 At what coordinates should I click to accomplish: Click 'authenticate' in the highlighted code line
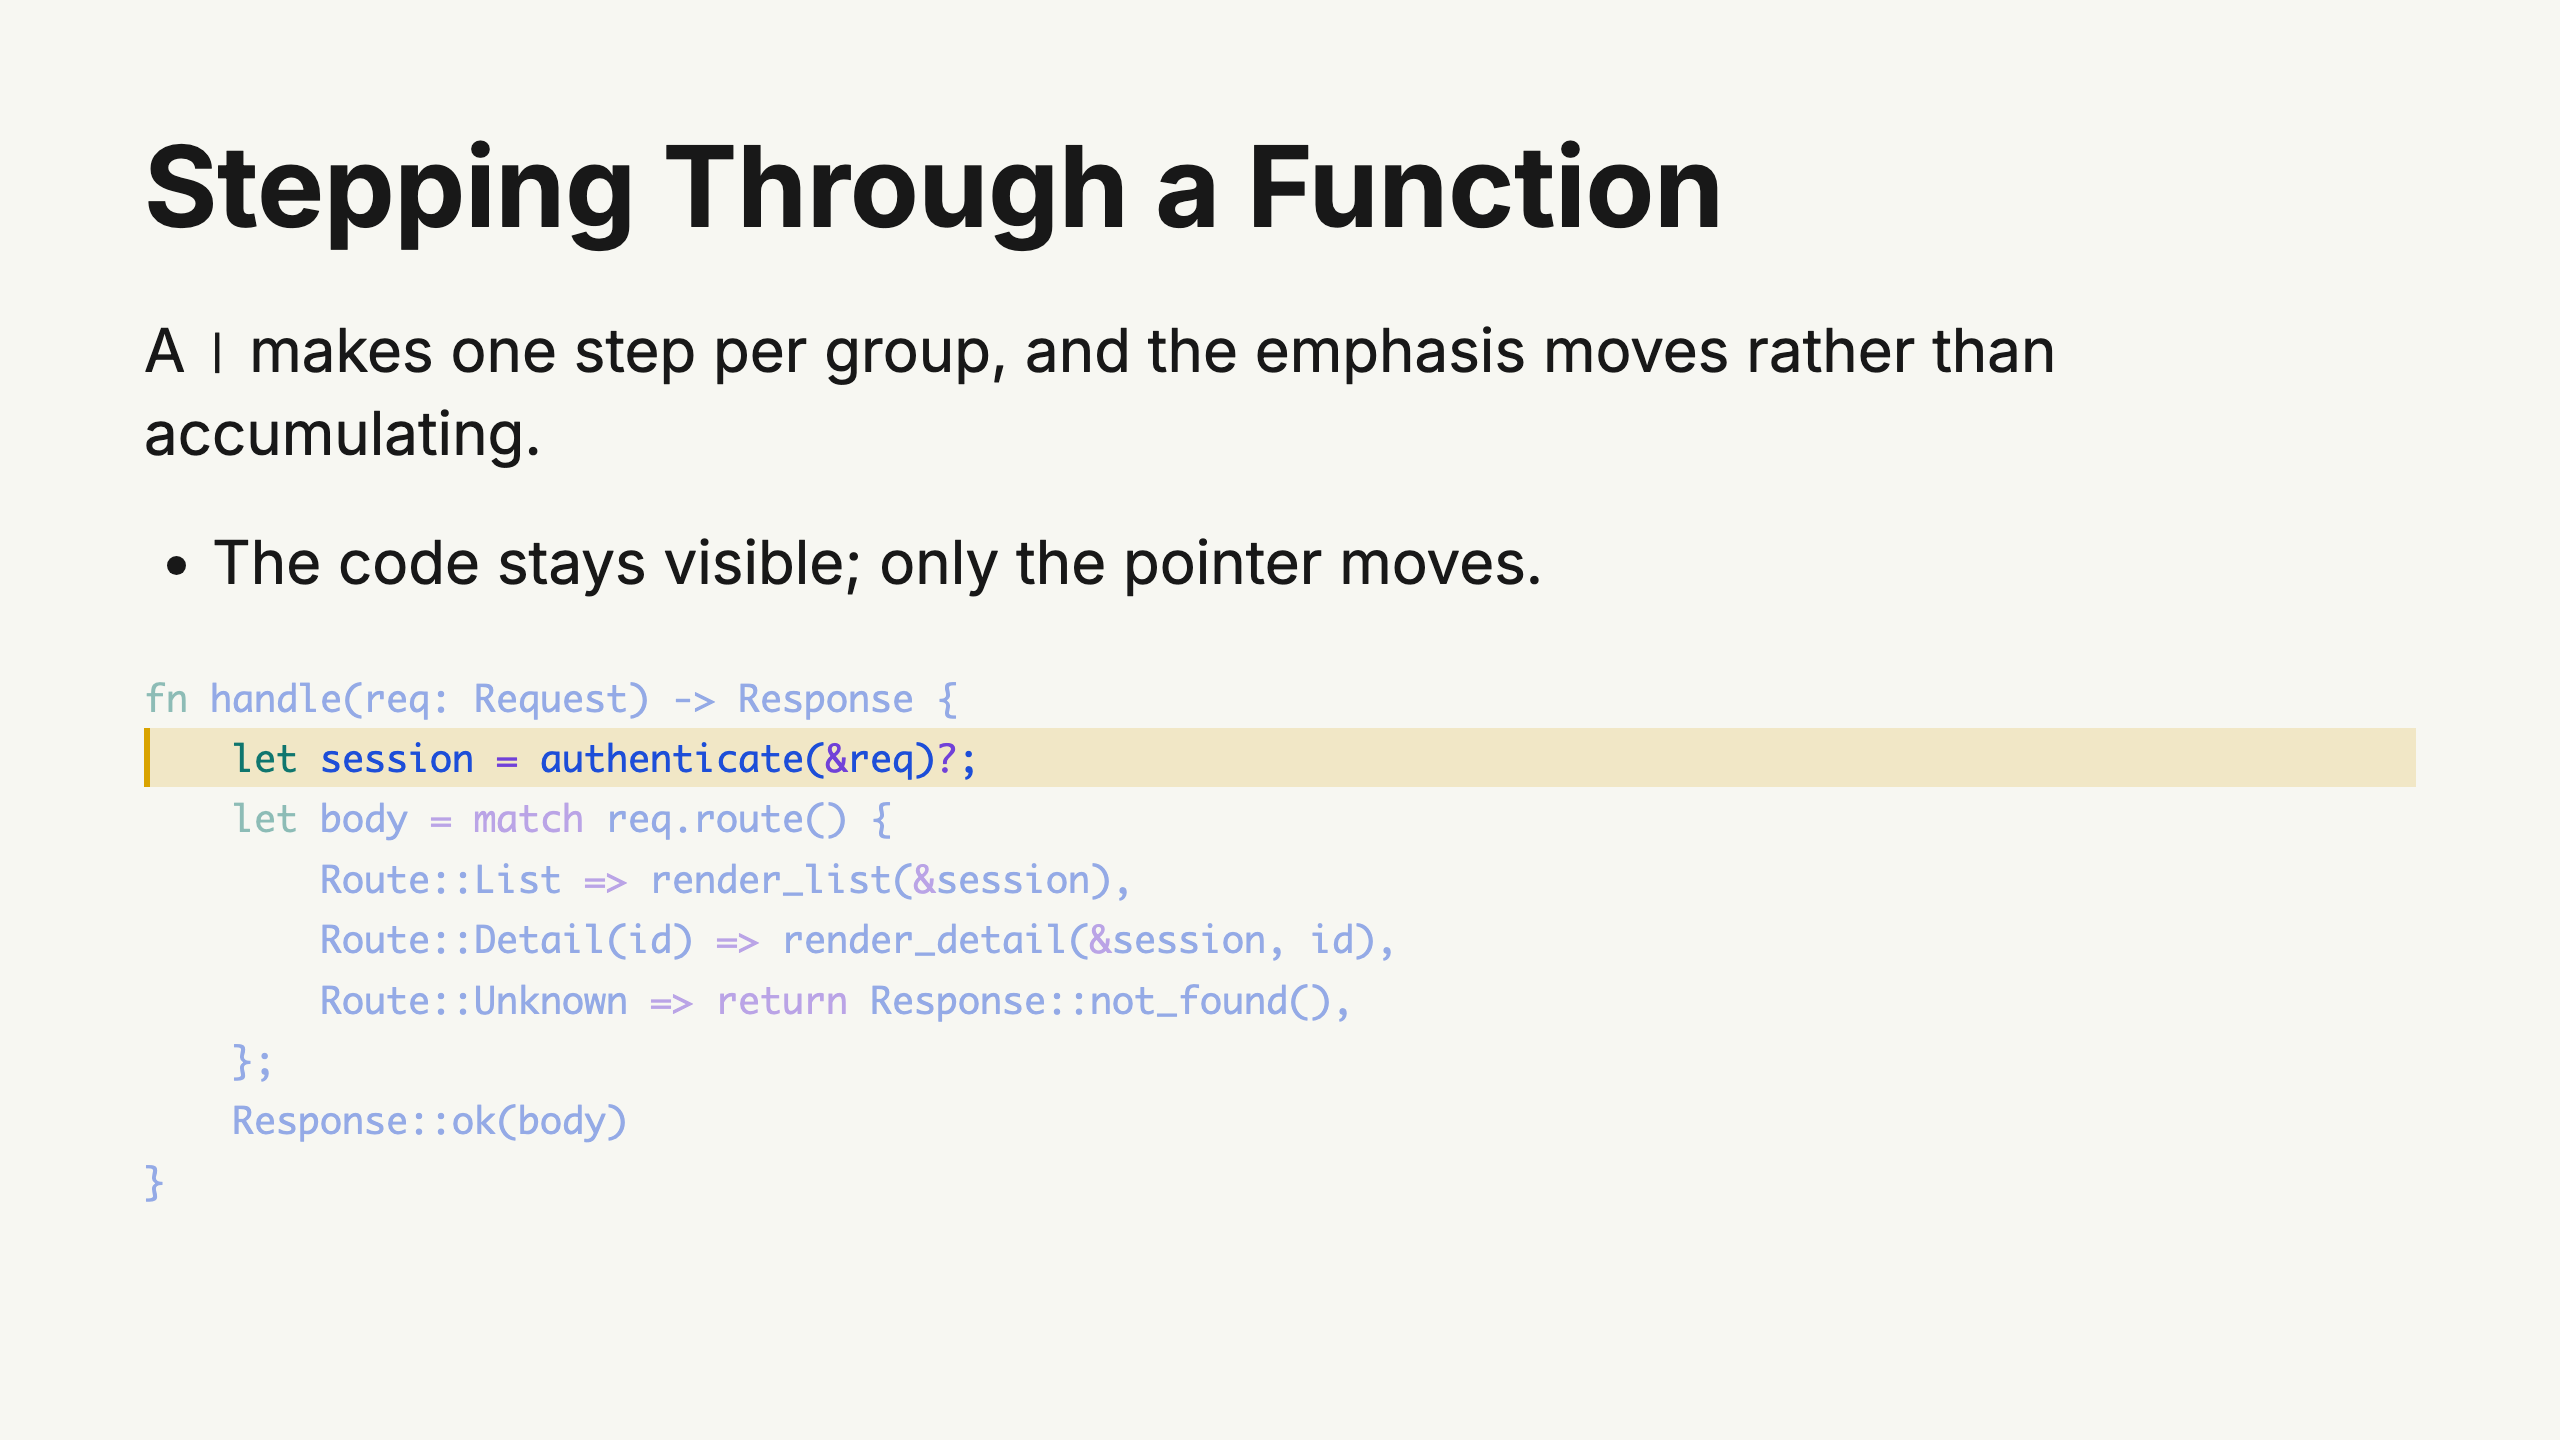672,759
